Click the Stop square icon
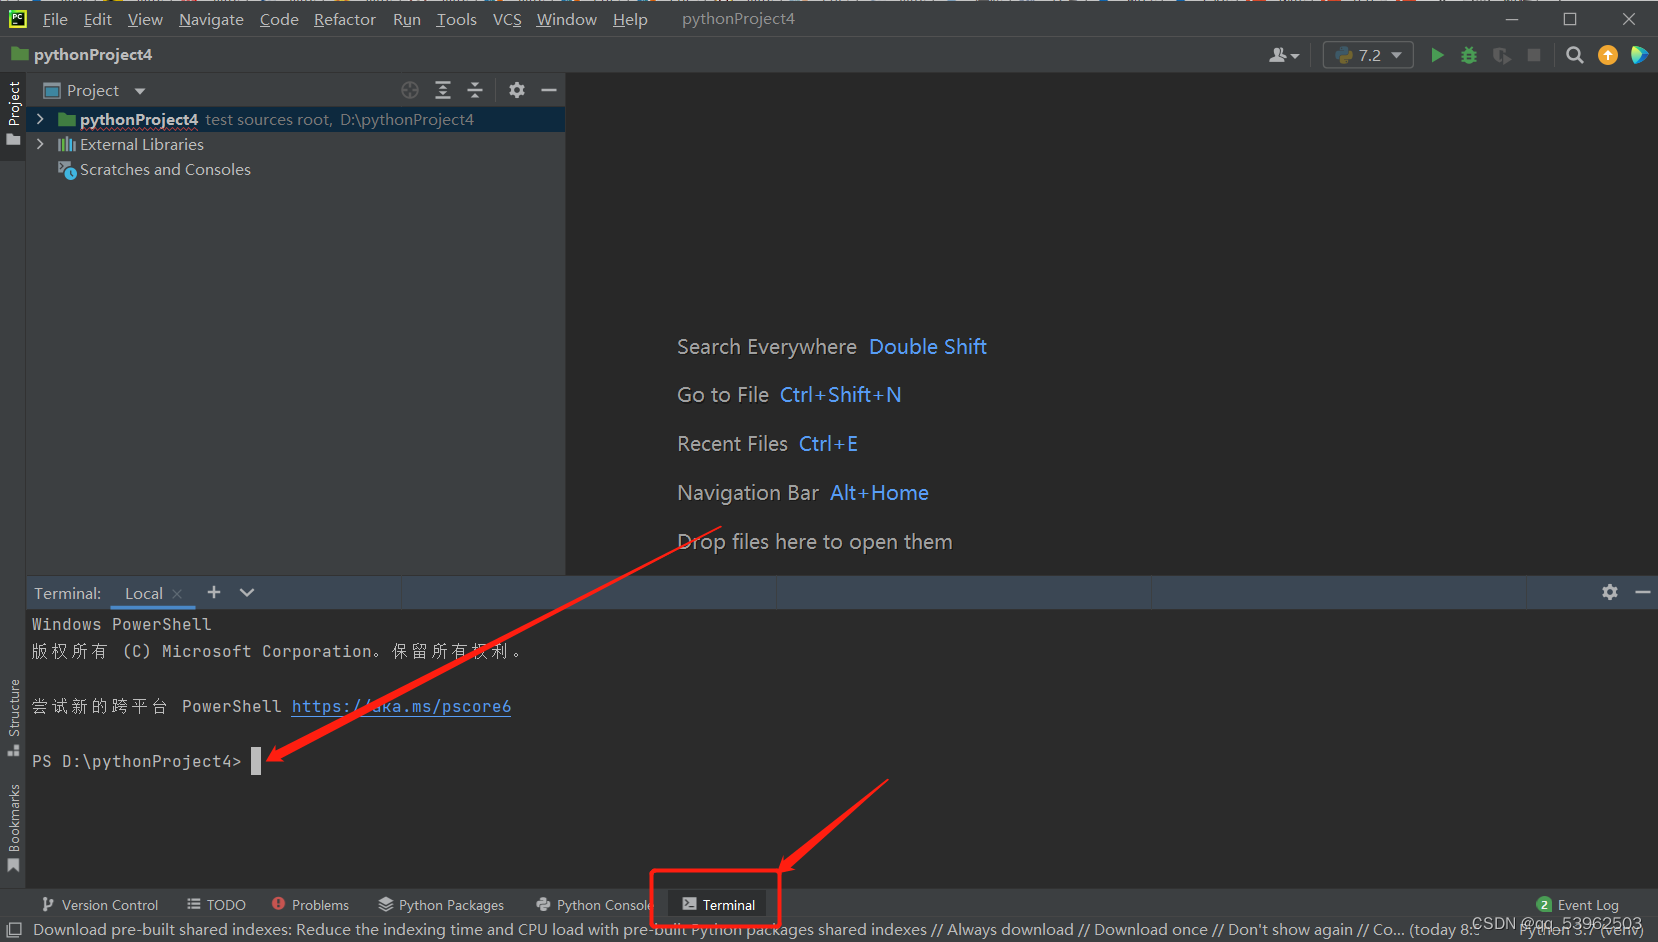The width and height of the screenshot is (1658, 942). (1534, 55)
